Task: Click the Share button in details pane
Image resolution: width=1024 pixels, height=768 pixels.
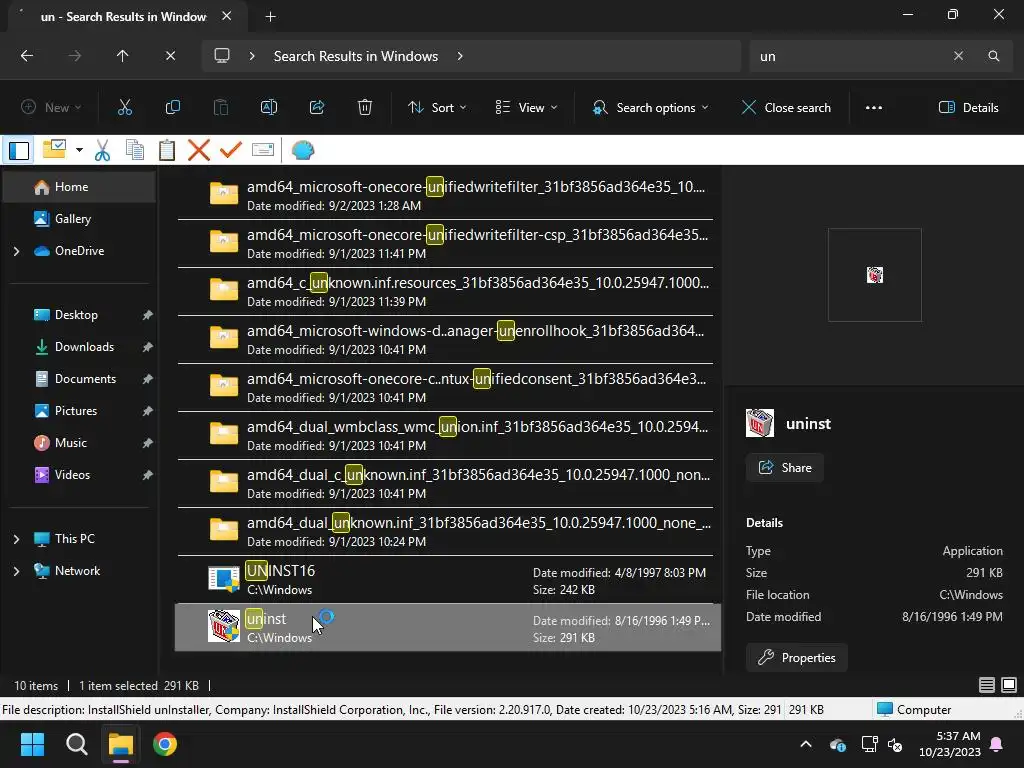Action: [x=785, y=468]
